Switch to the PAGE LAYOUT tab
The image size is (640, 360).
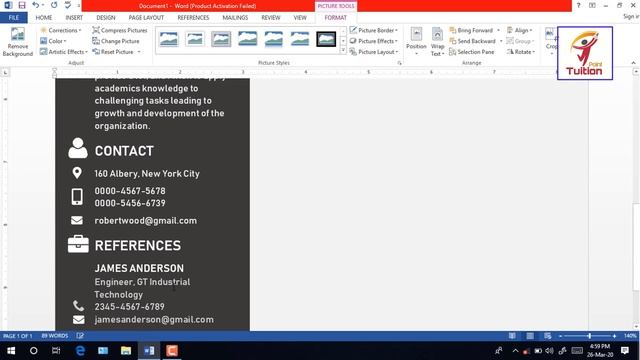[146, 18]
